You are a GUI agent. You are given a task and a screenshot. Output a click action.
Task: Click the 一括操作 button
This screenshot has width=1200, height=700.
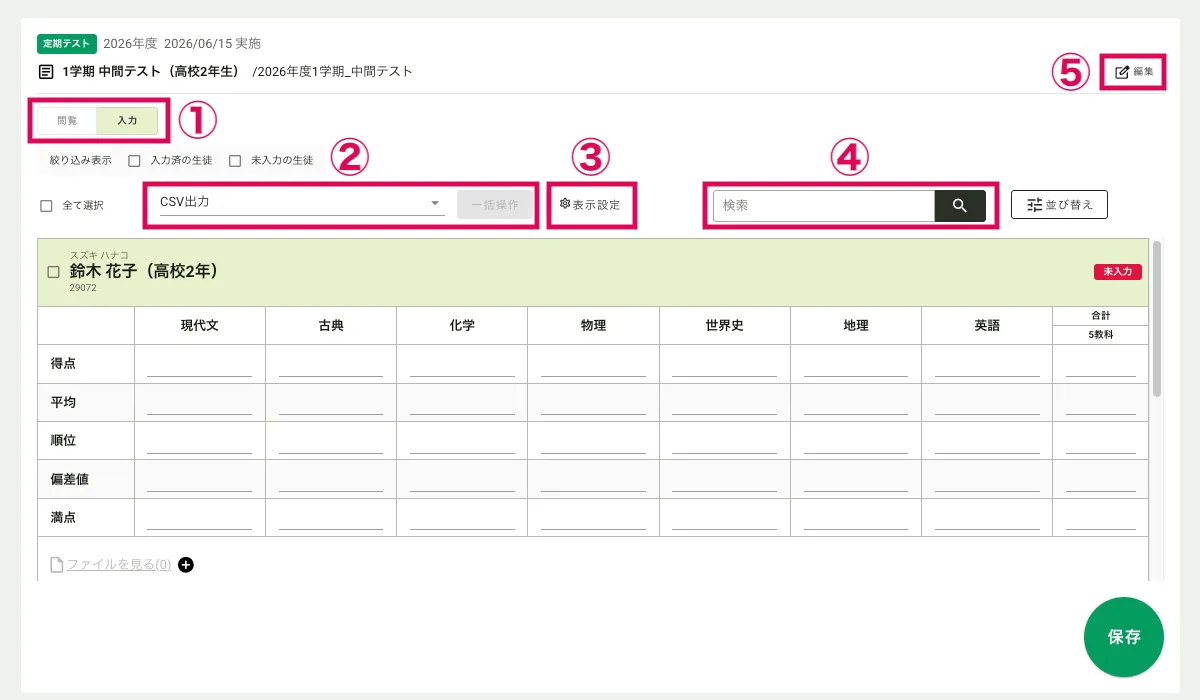coord(494,204)
